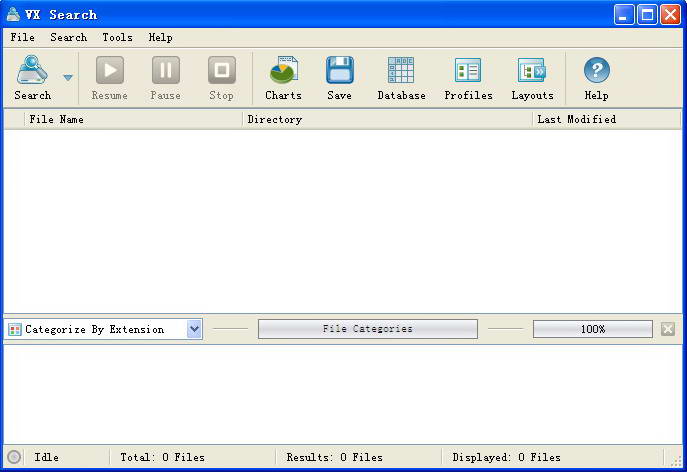Image resolution: width=687 pixels, height=472 pixels.
Task: Open the File menu
Action: (x=23, y=37)
